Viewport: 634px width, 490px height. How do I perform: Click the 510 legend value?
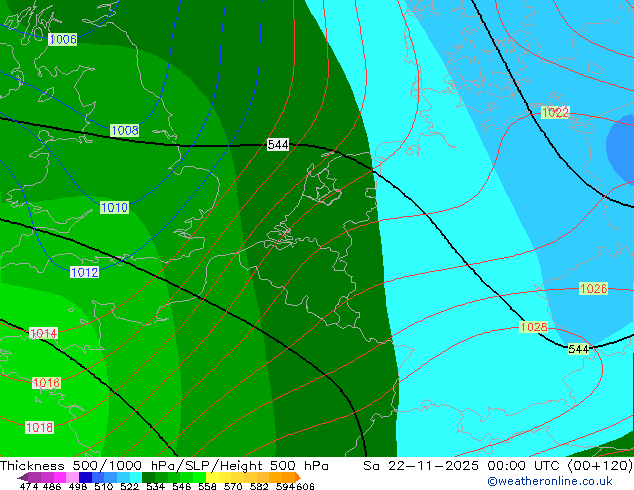point(104,486)
